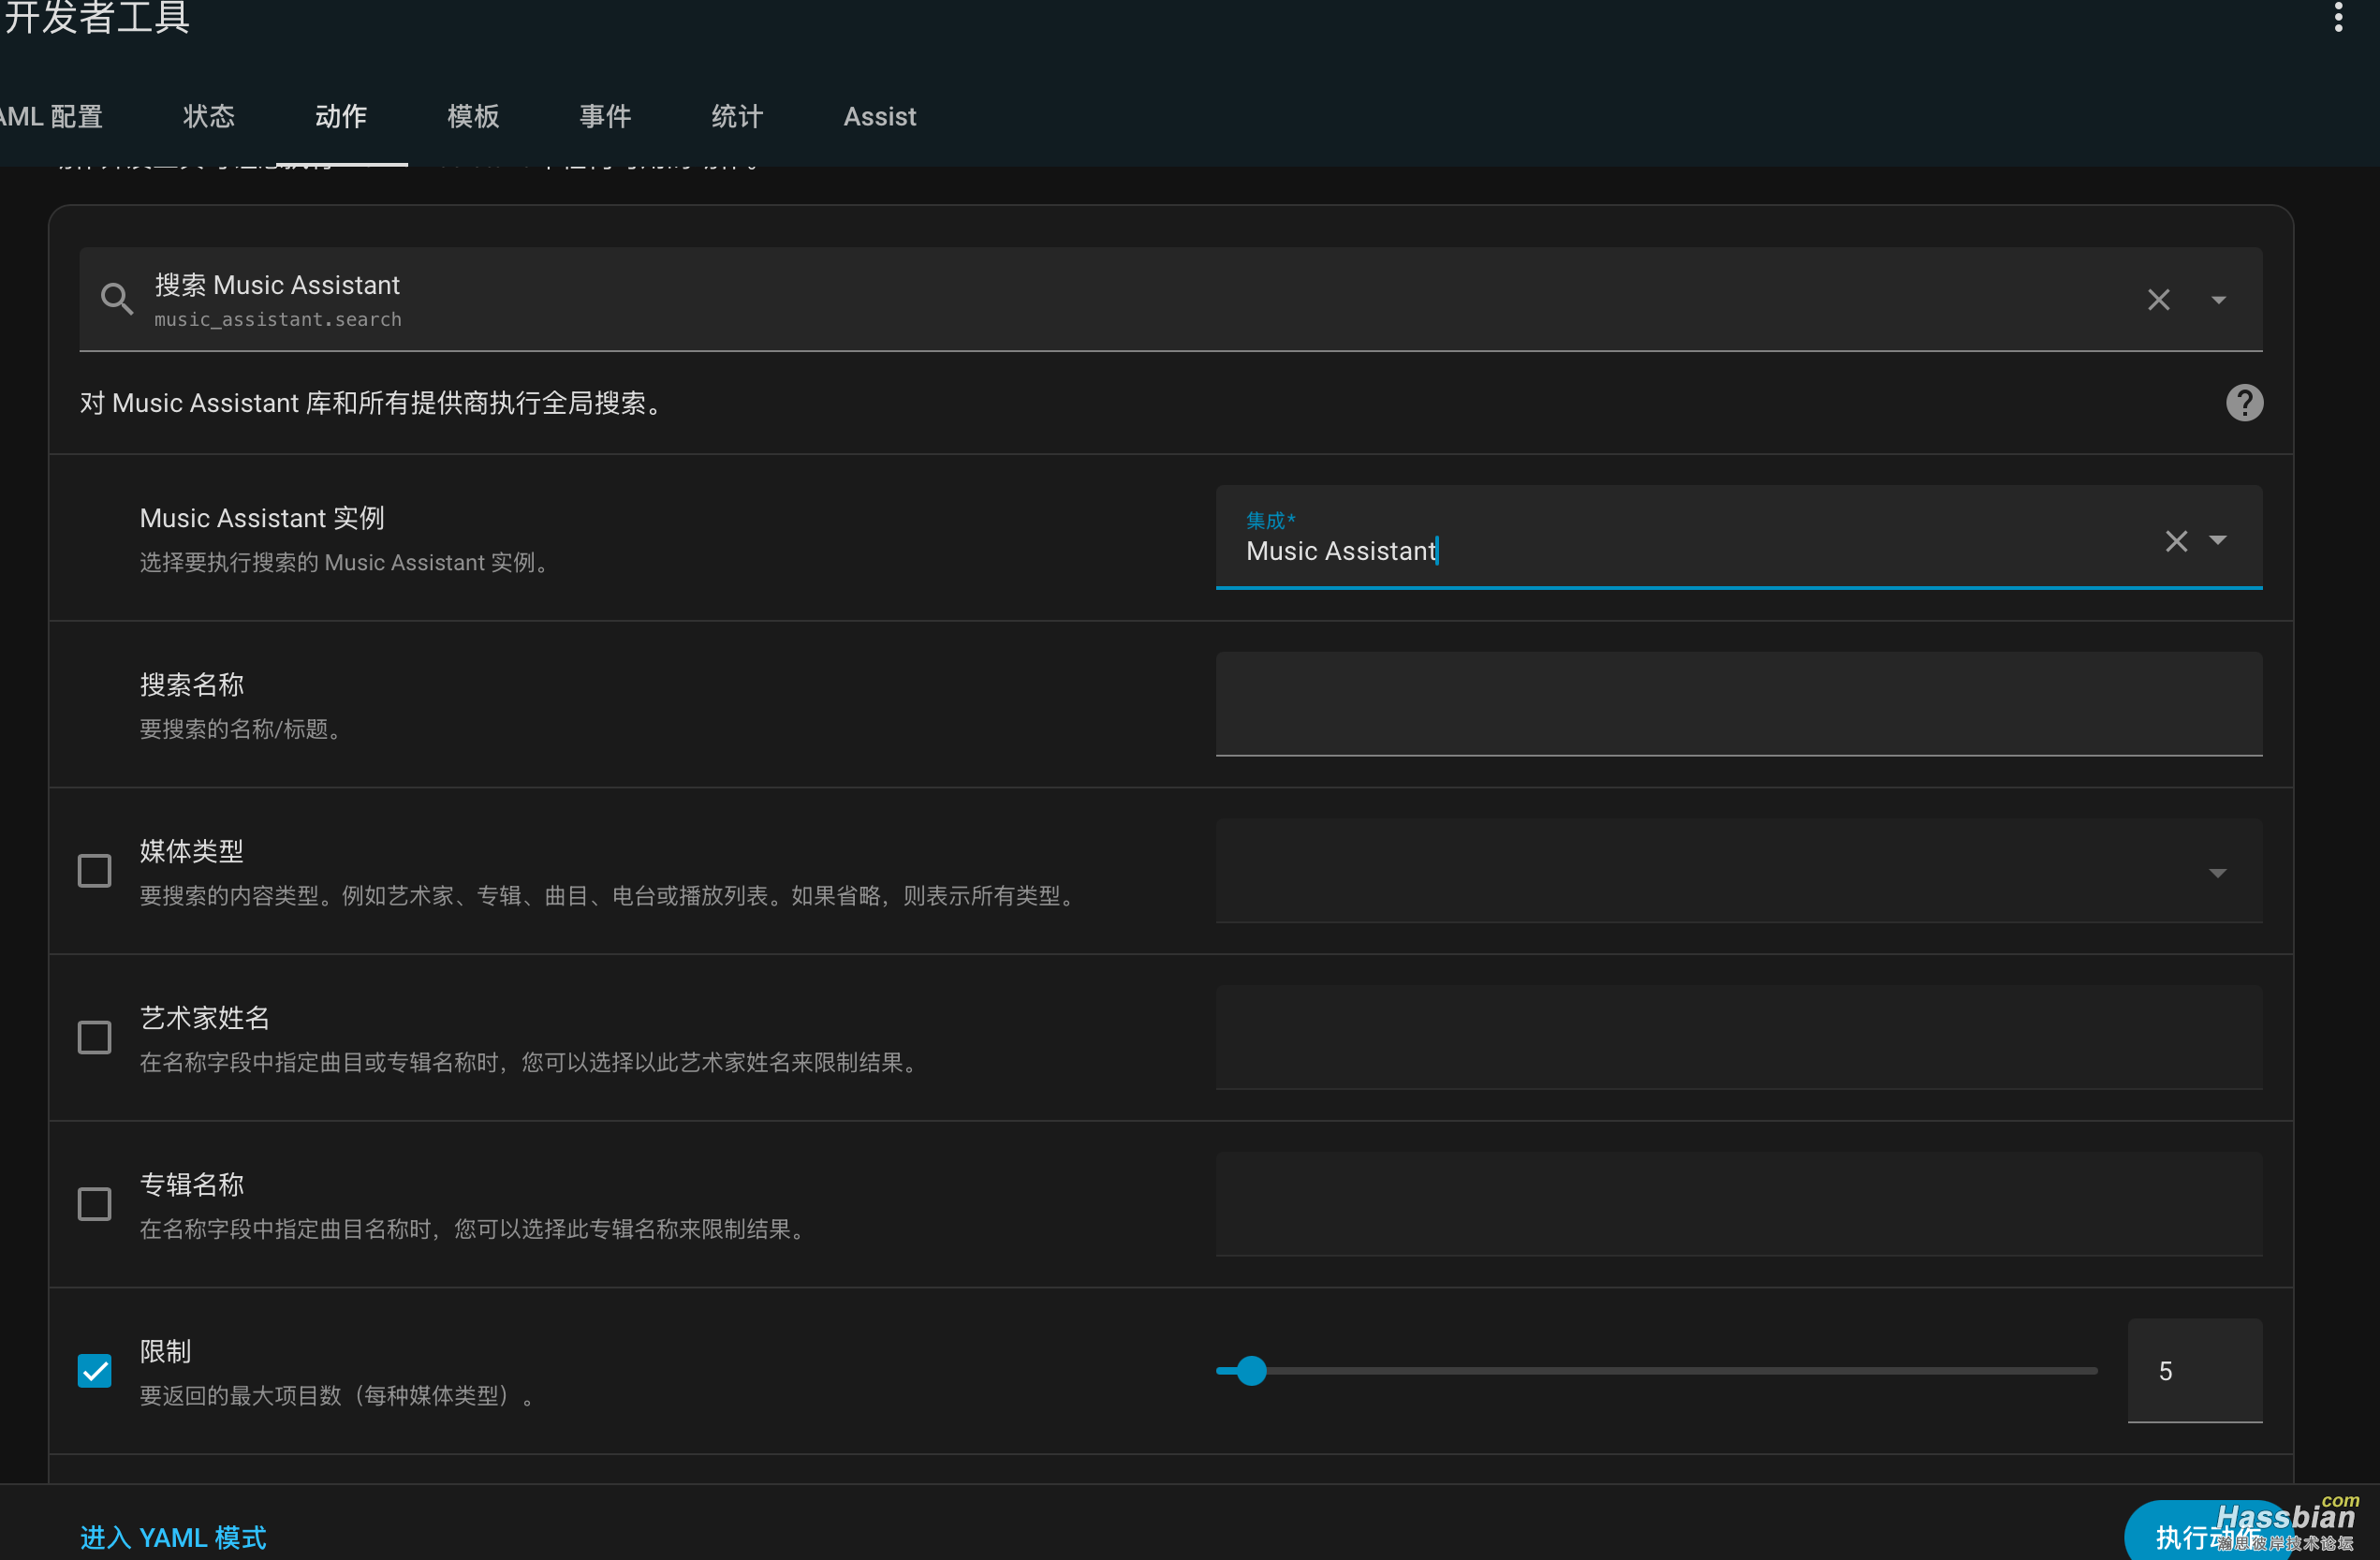This screenshot has height=1560, width=2380.
Task: Enable the media type checkbox
Action: [x=95, y=871]
